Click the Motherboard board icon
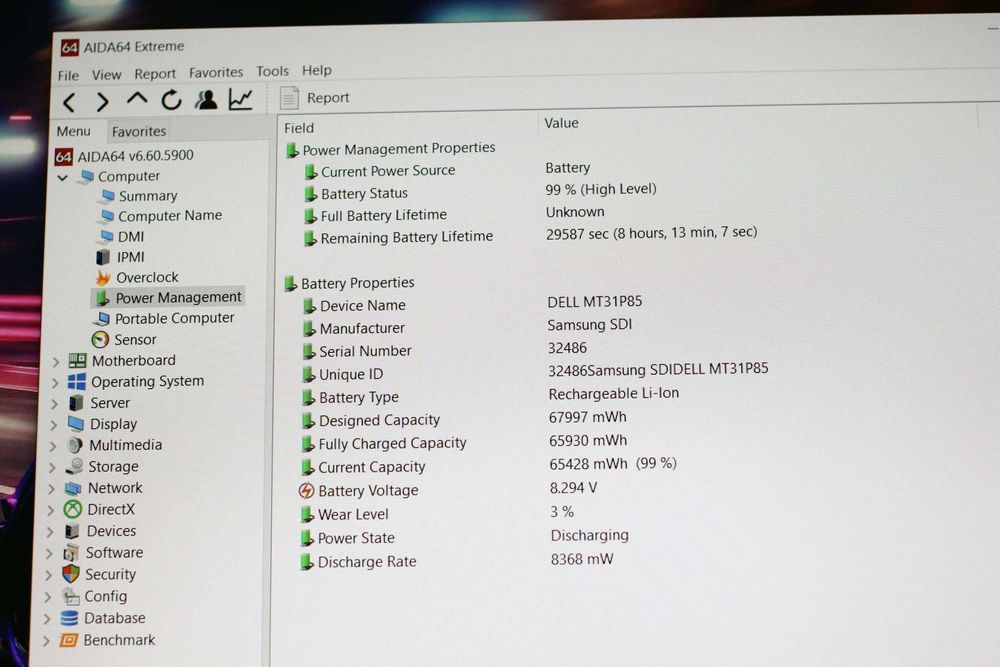This screenshot has width=1000, height=667. point(77,361)
